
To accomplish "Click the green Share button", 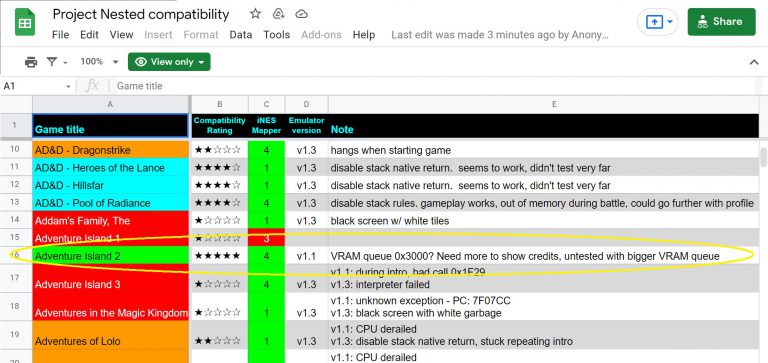I will coord(721,22).
